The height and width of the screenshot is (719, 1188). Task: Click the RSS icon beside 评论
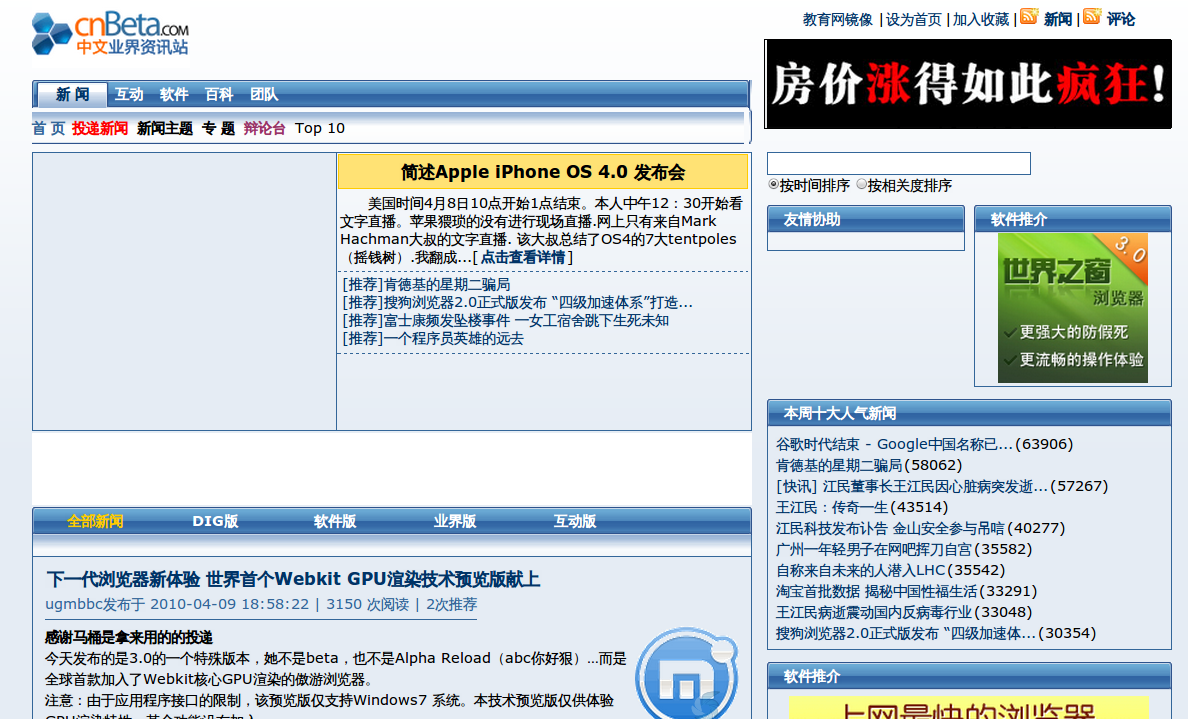click(1092, 16)
